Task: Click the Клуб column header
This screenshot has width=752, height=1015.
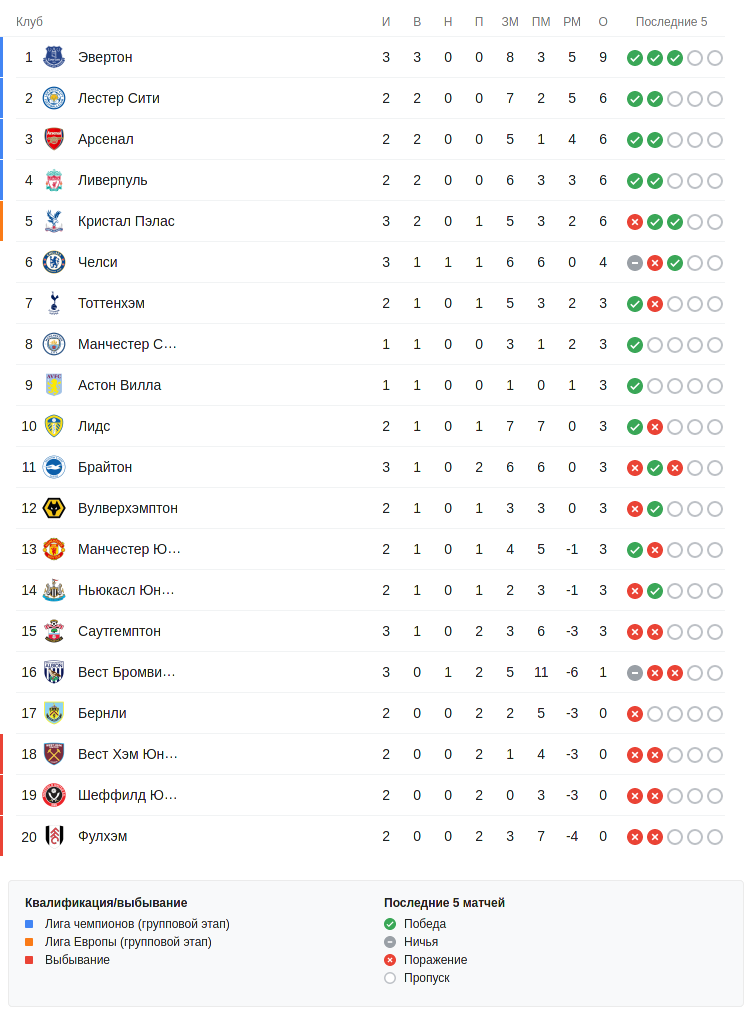Action: [29, 22]
